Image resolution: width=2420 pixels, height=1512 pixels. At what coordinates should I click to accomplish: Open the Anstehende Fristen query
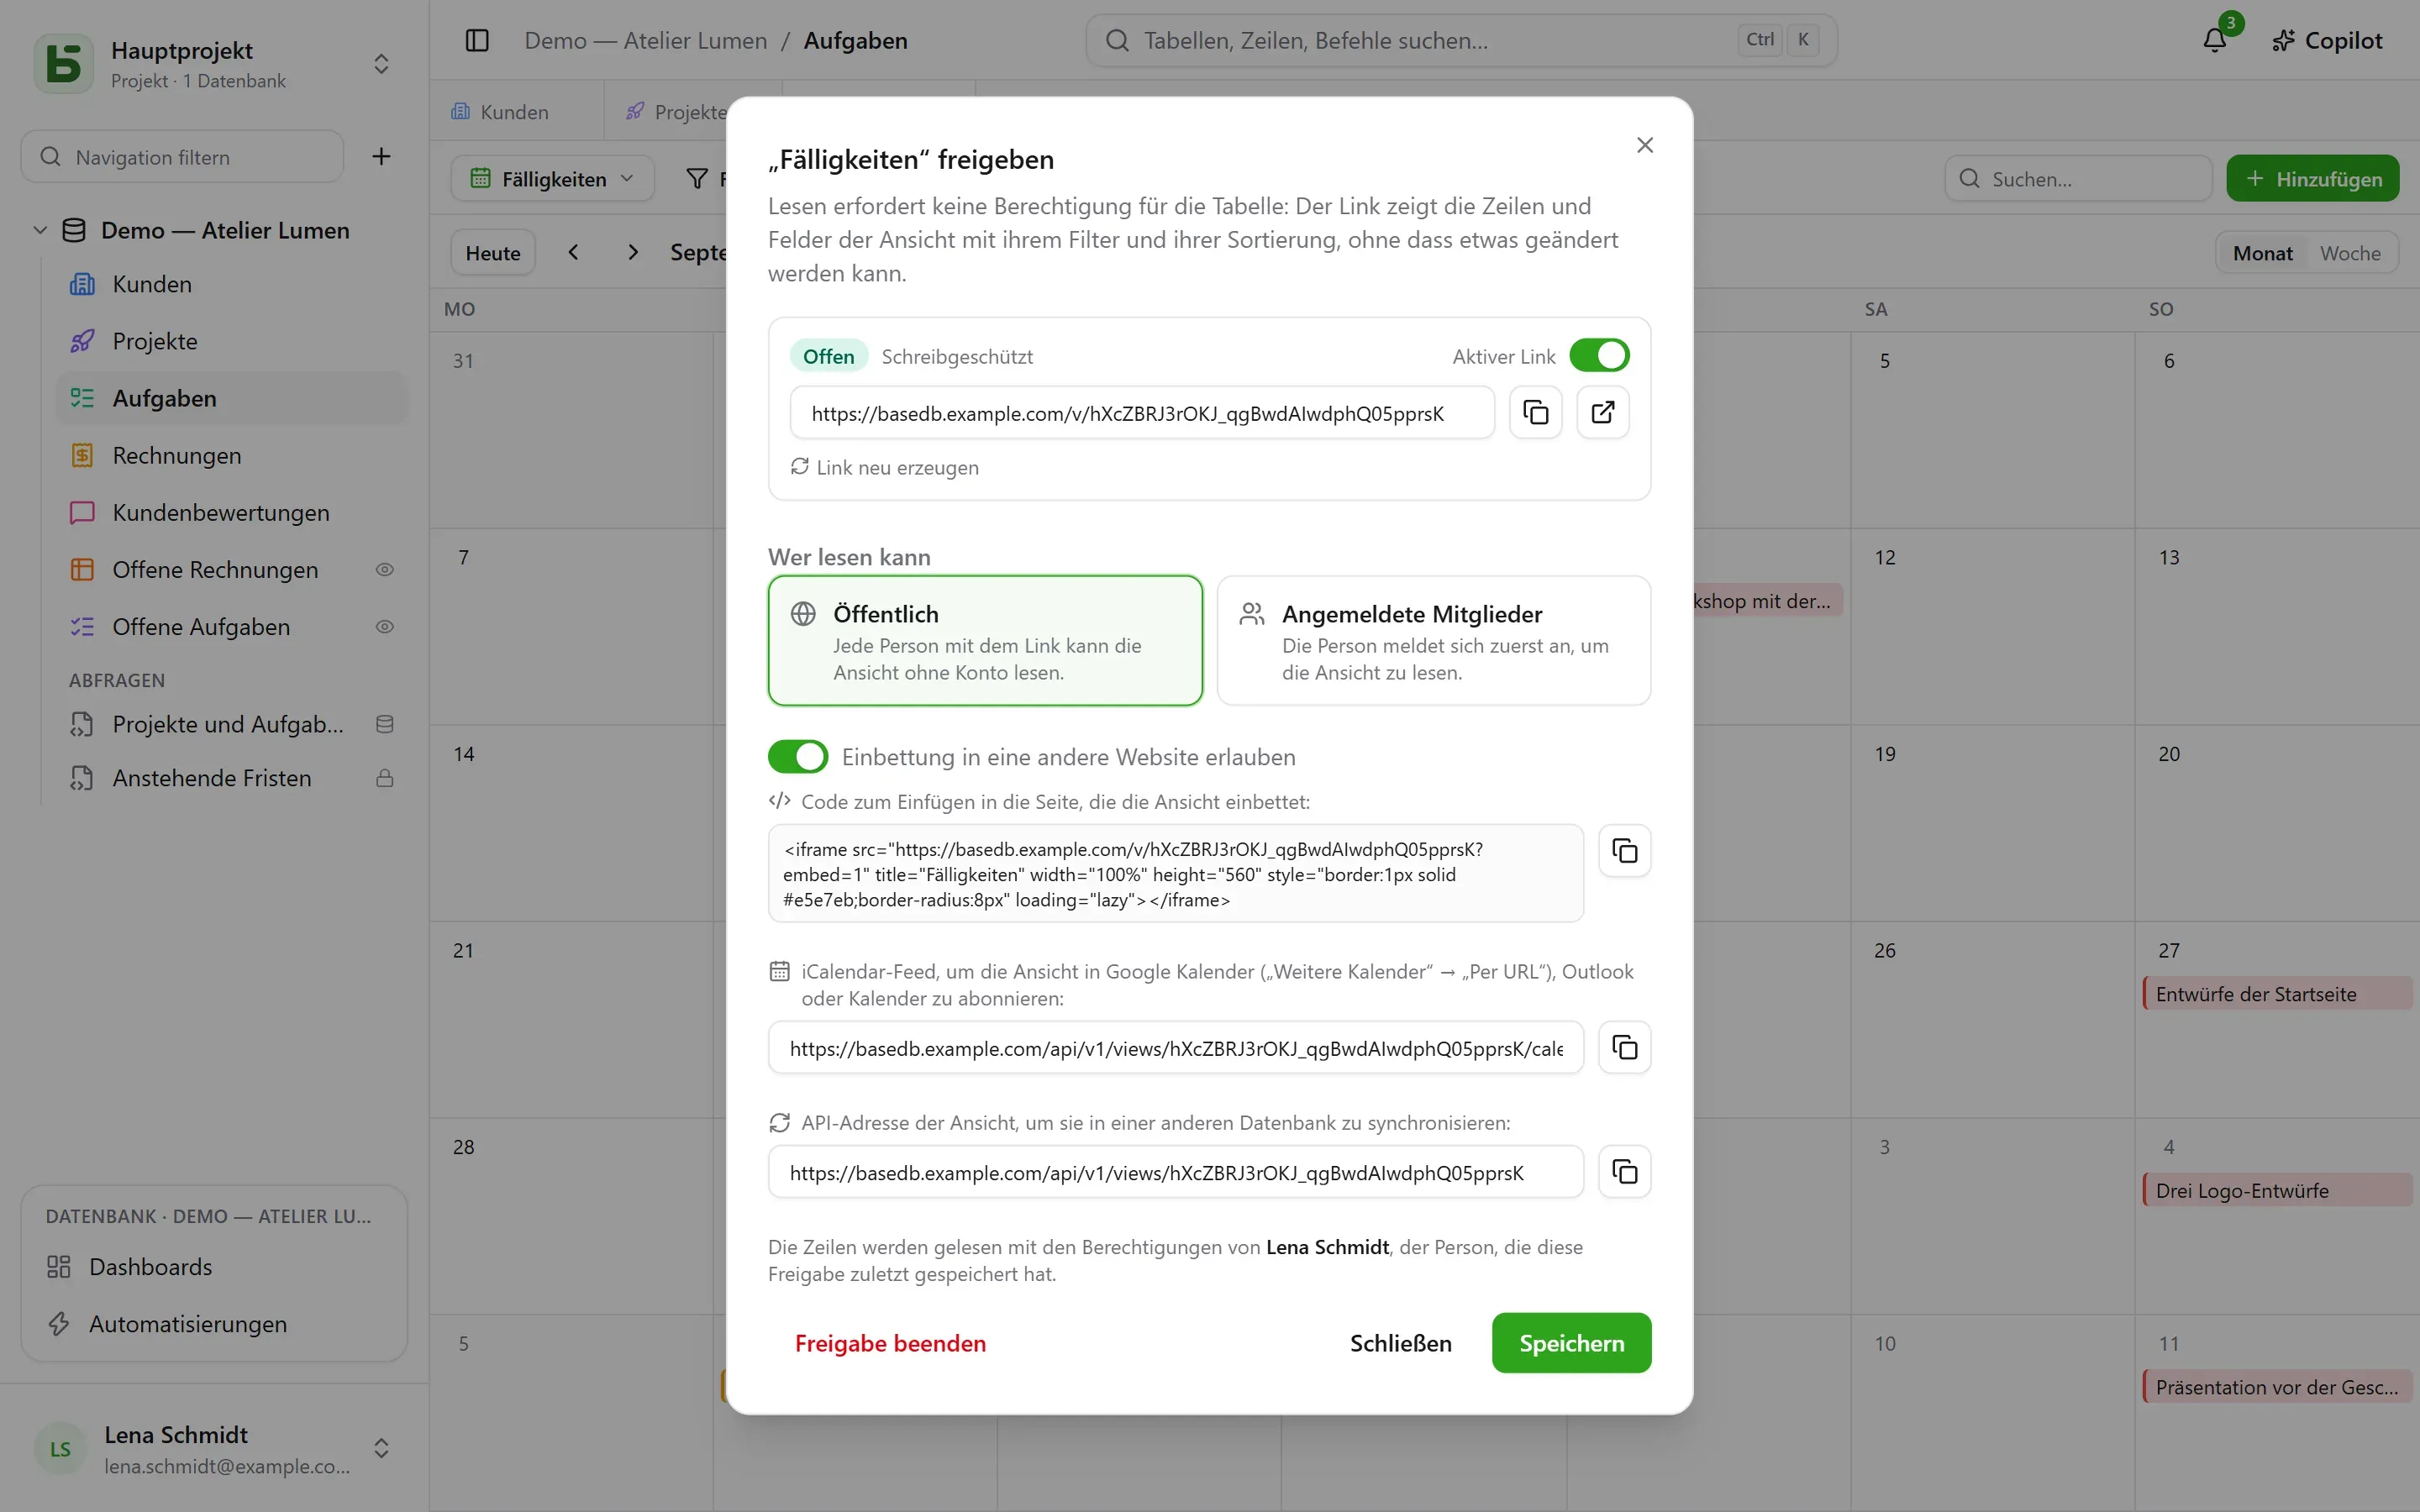232,777
